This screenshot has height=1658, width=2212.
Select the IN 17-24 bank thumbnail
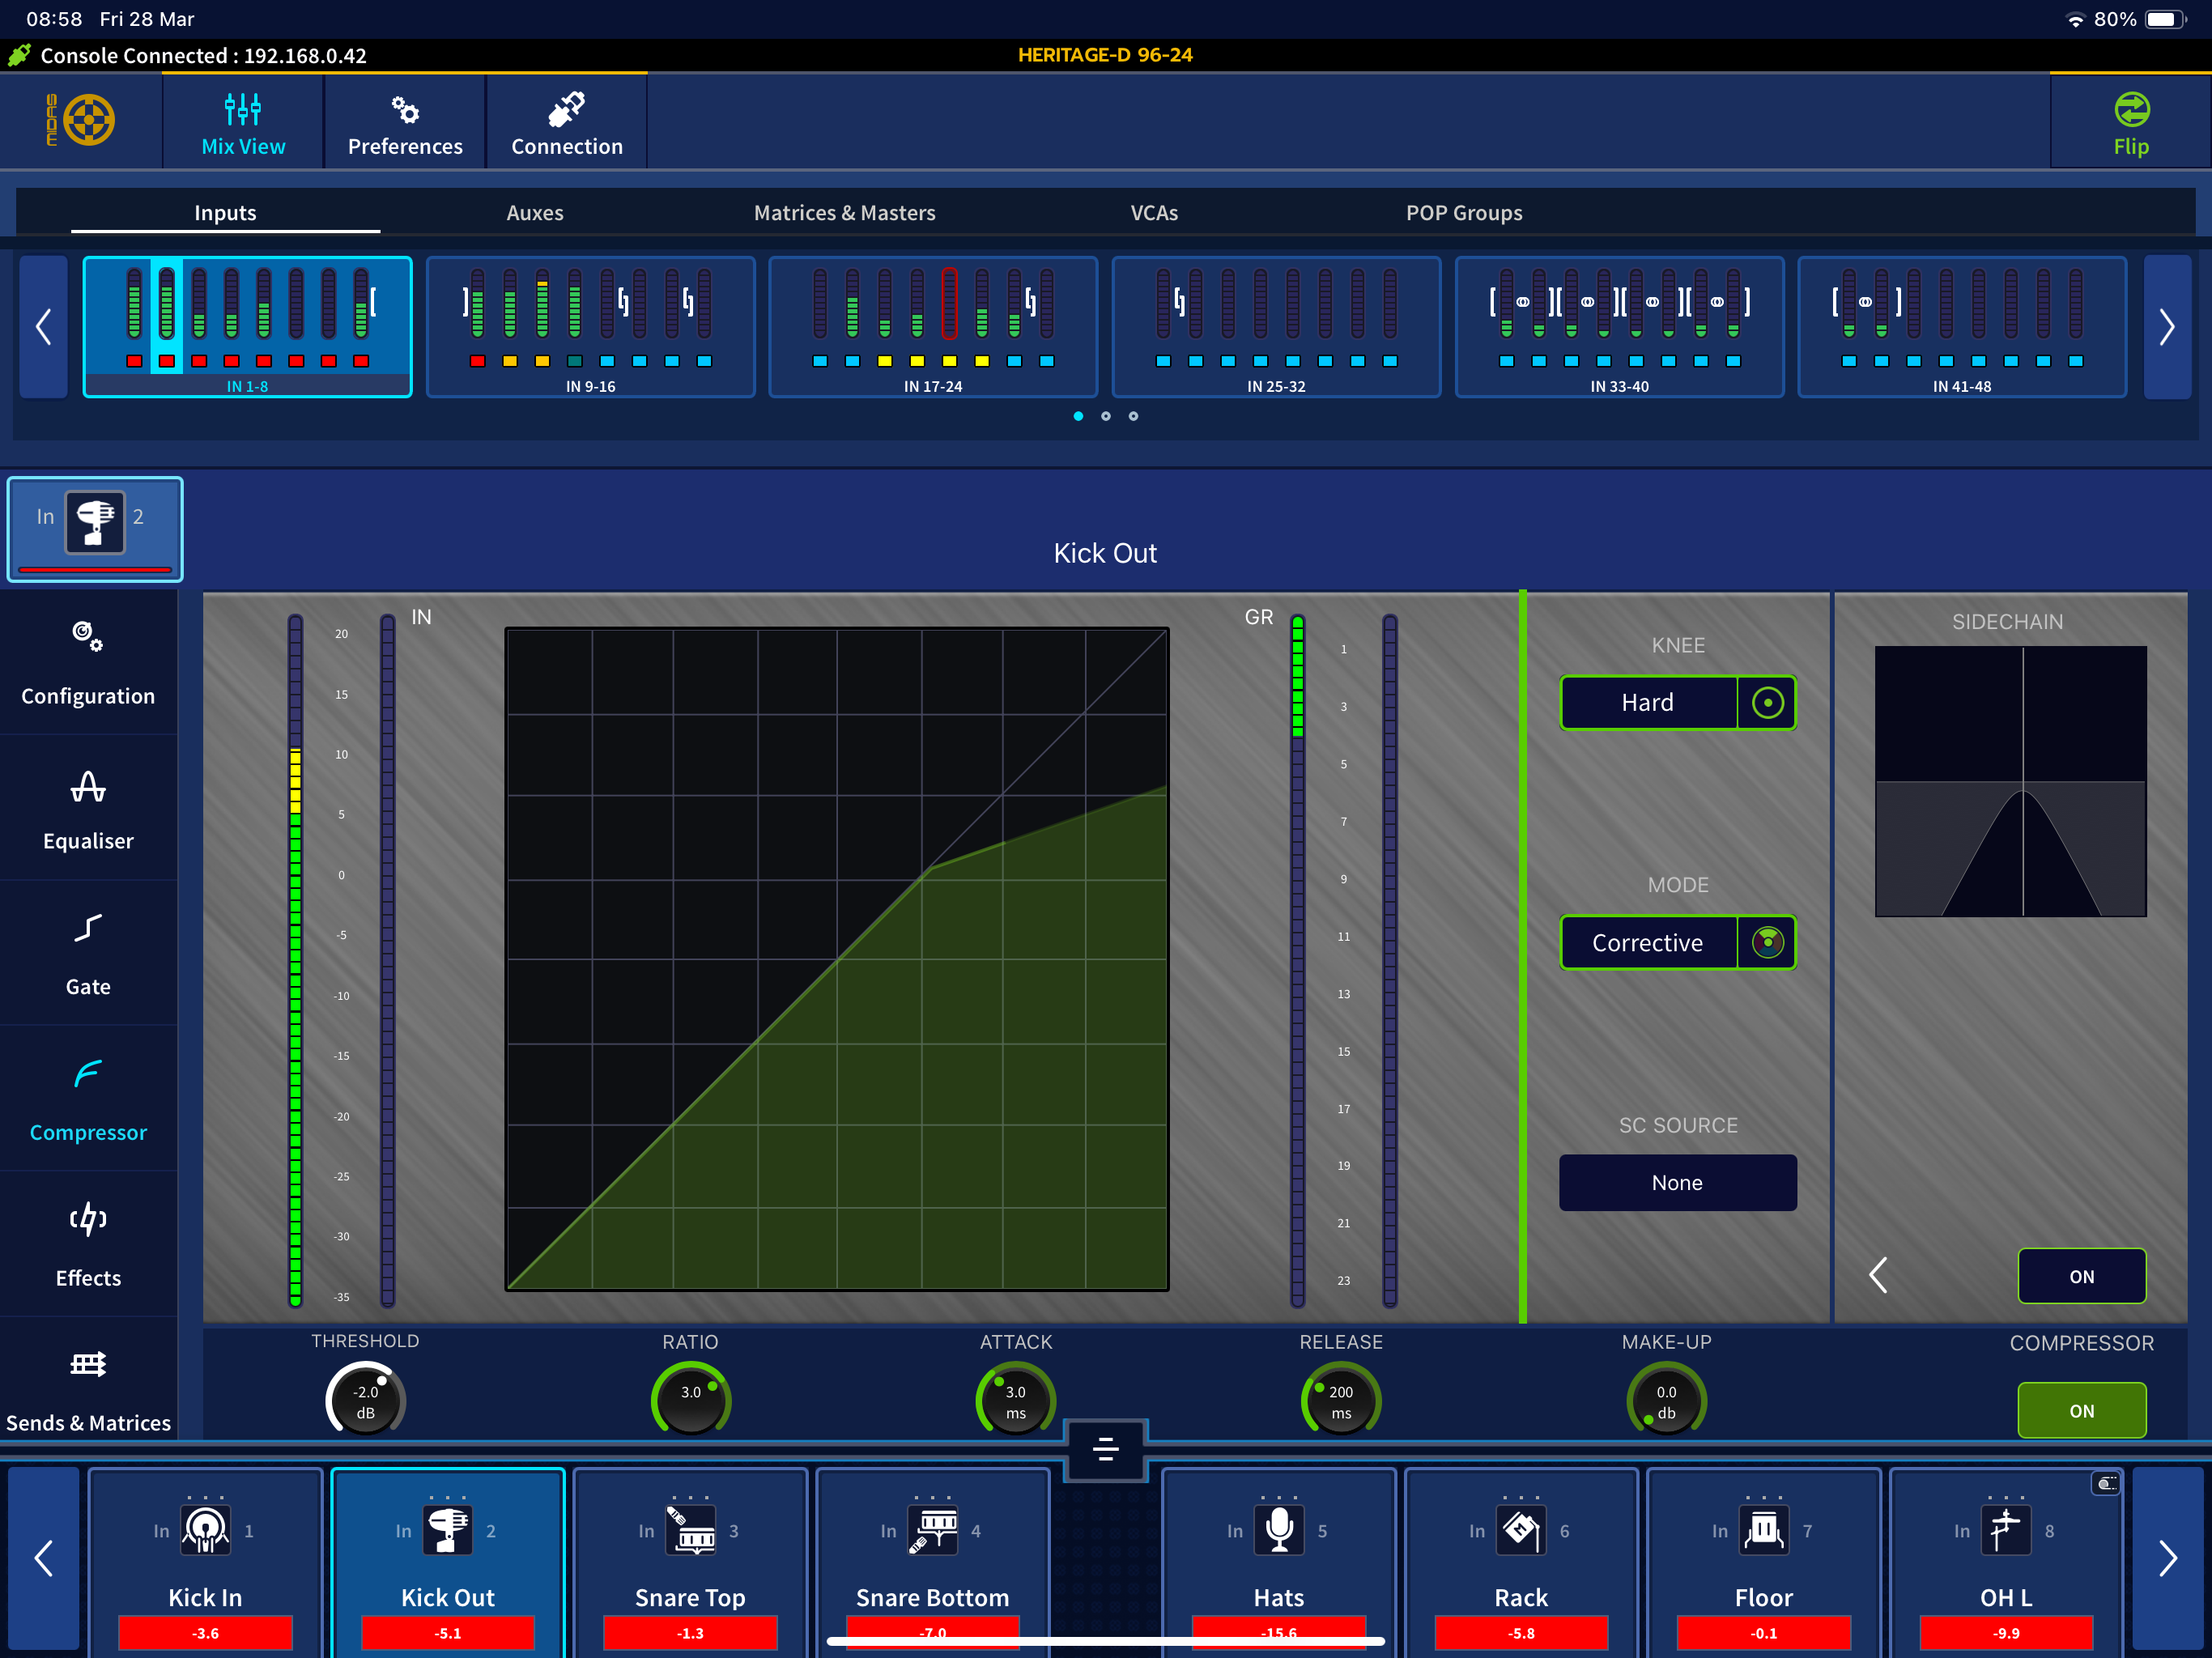(933, 326)
